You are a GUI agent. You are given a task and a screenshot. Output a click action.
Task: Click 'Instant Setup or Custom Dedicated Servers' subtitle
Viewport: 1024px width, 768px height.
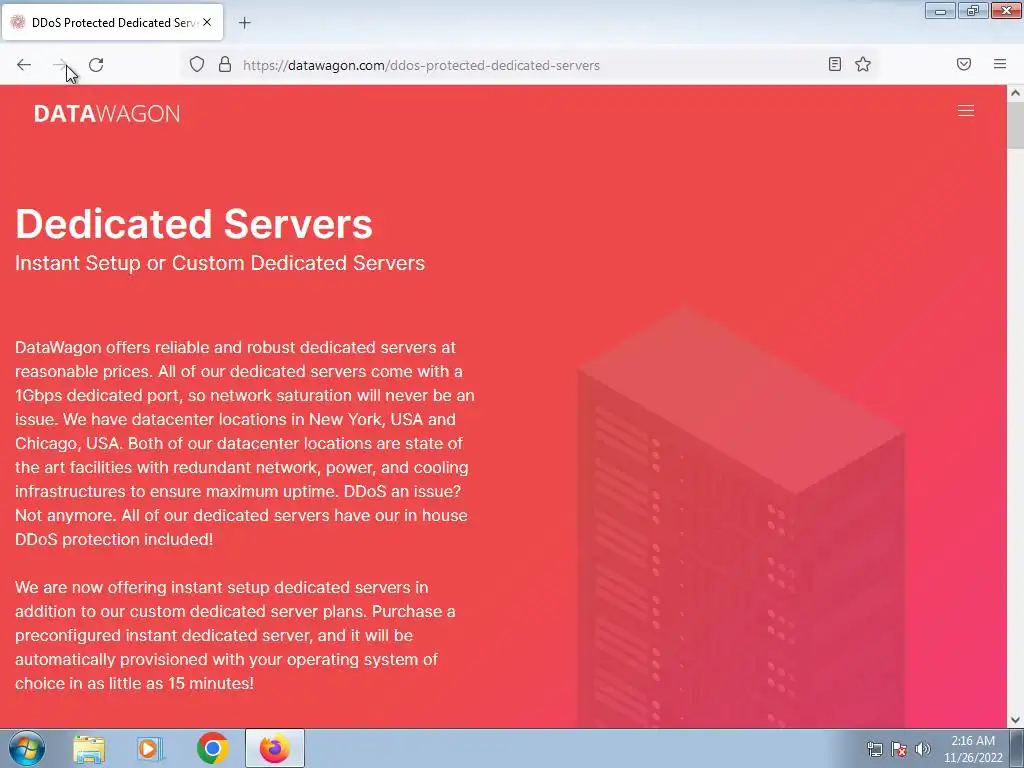[x=220, y=263]
